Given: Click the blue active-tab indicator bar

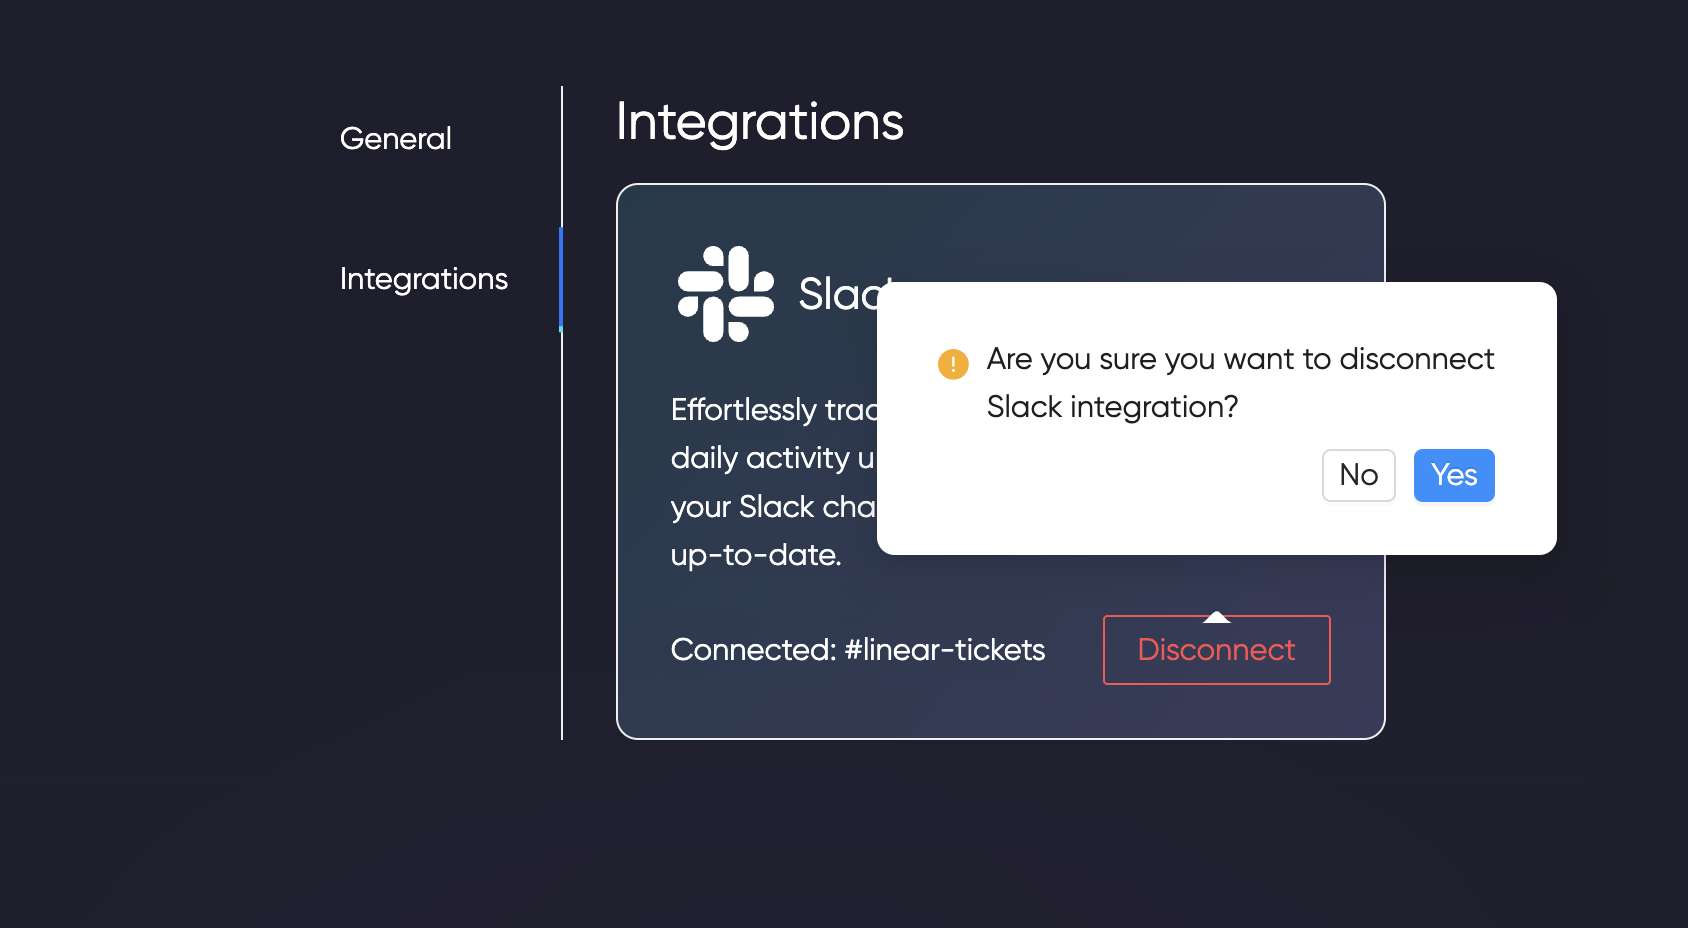Looking at the screenshot, I should tap(561, 279).
